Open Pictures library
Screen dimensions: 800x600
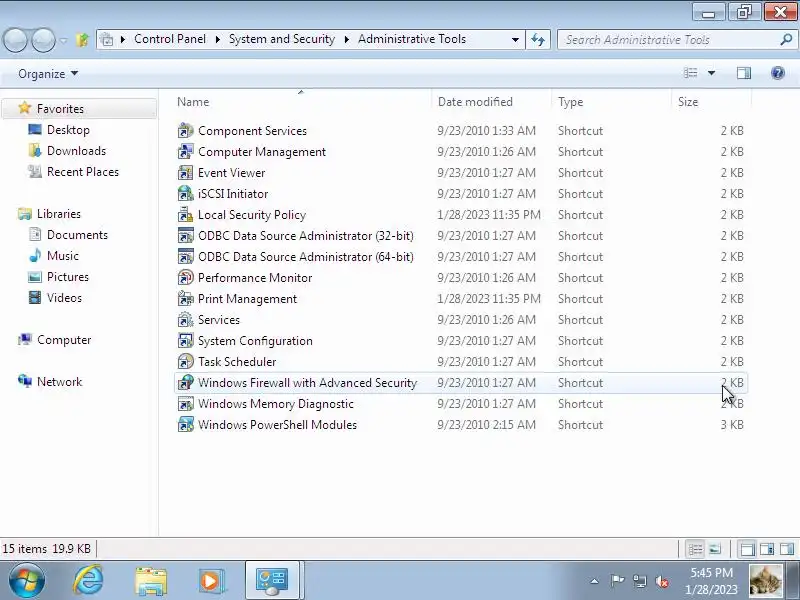point(67,277)
